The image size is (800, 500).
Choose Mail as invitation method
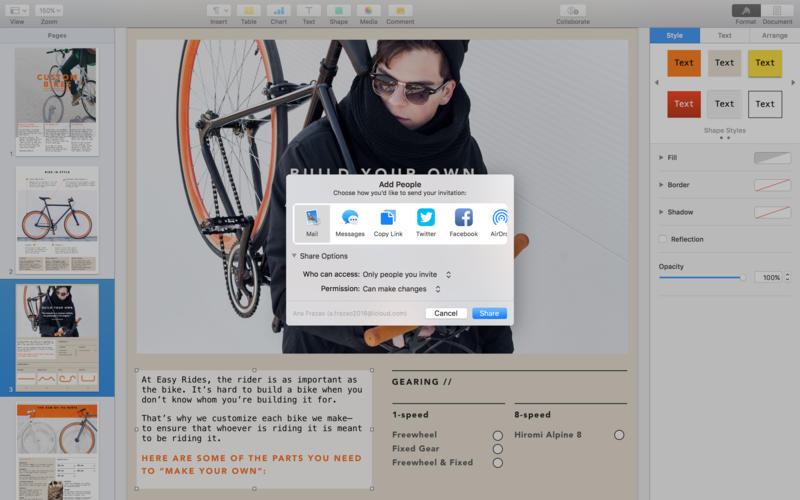click(x=312, y=223)
